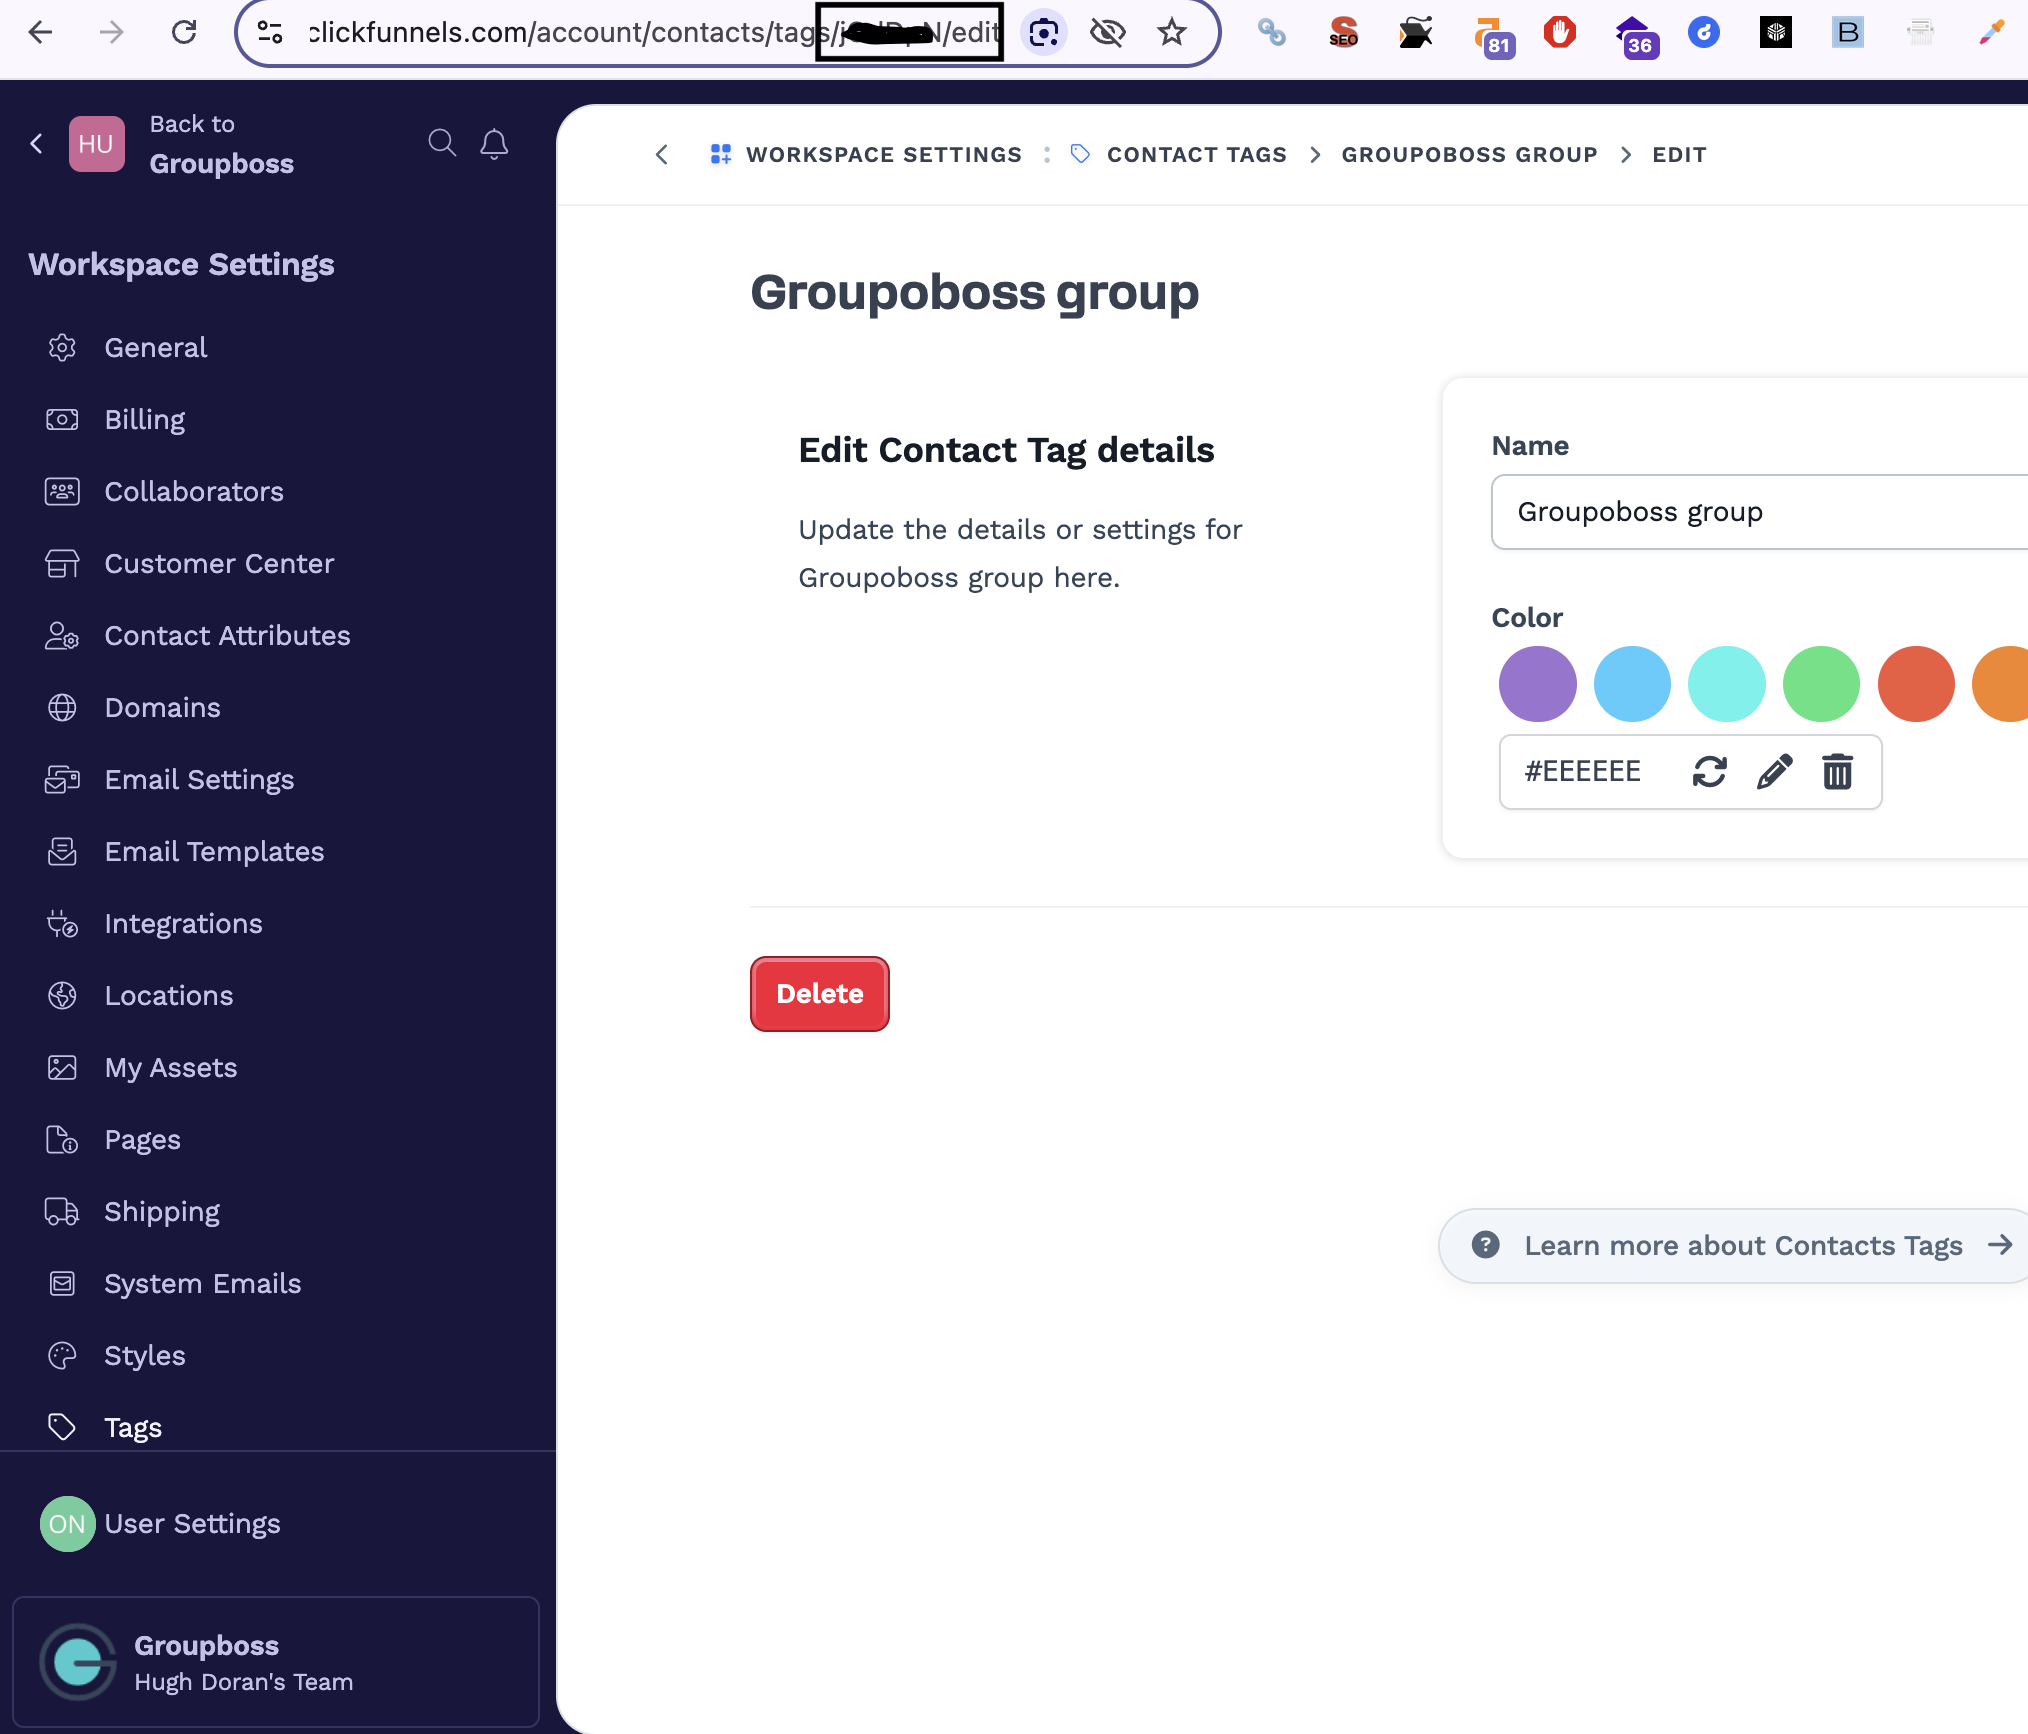This screenshot has height=1734, width=2028.
Task: Open Collaborators settings
Action: coord(194,491)
